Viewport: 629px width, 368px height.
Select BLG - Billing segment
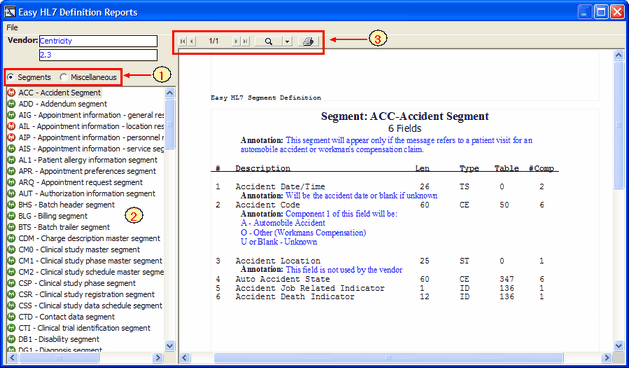pos(53,216)
